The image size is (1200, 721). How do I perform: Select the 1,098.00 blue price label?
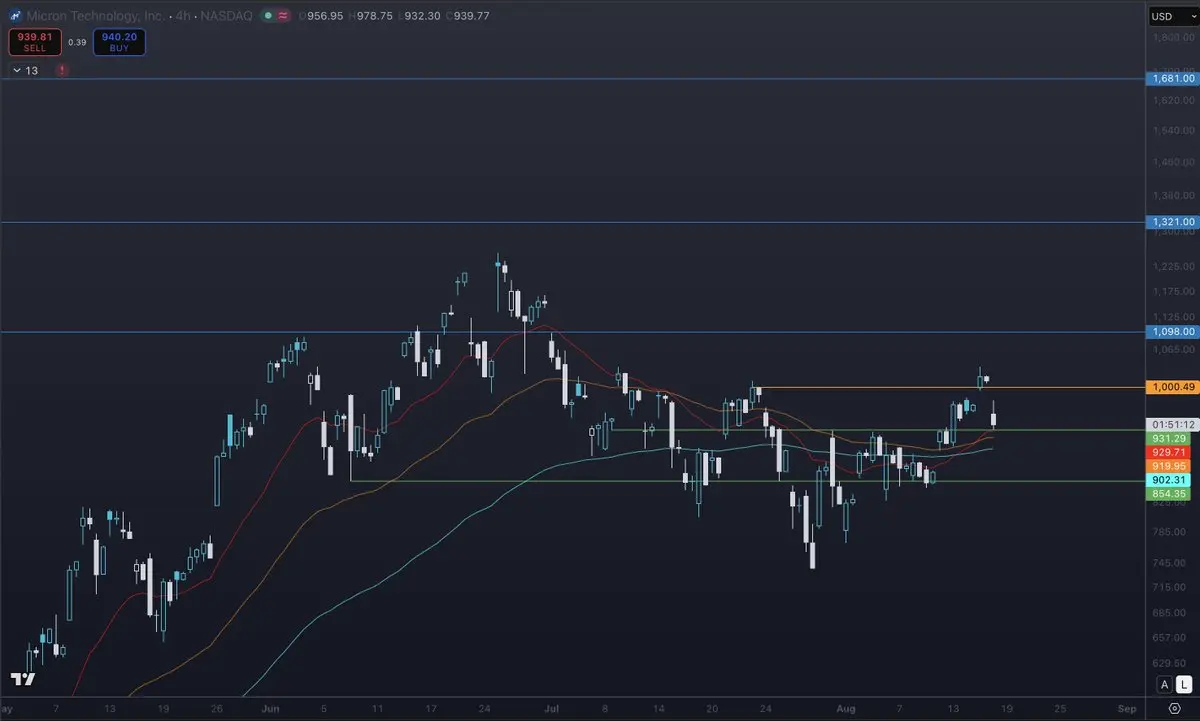coord(1173,331)
